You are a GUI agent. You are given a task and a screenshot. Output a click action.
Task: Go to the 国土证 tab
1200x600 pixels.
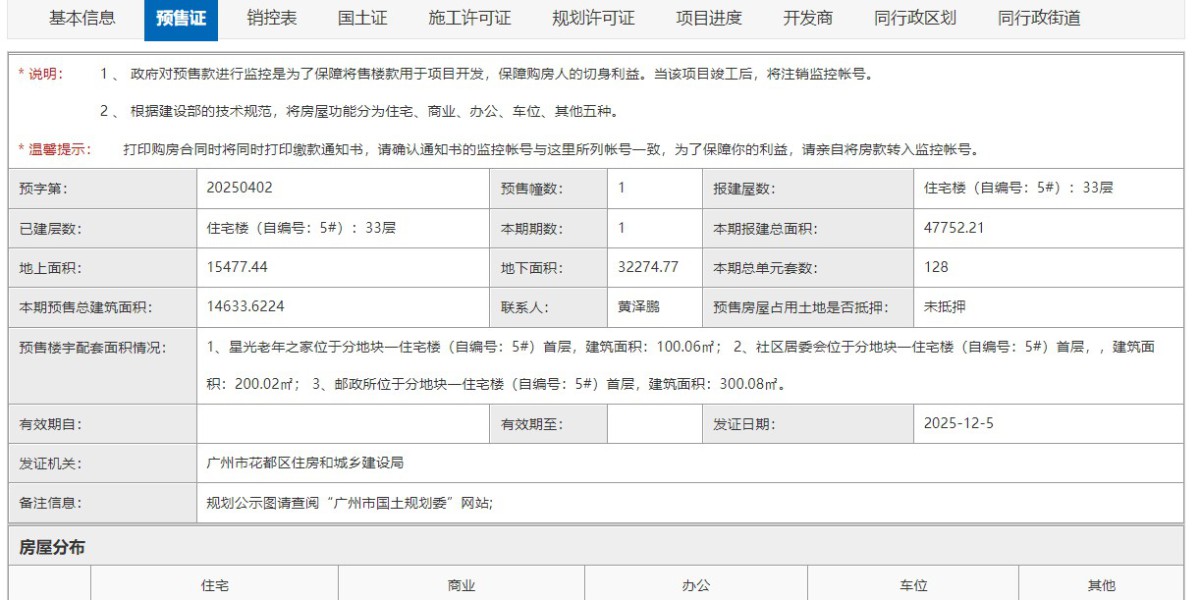(x=362, y=18)
